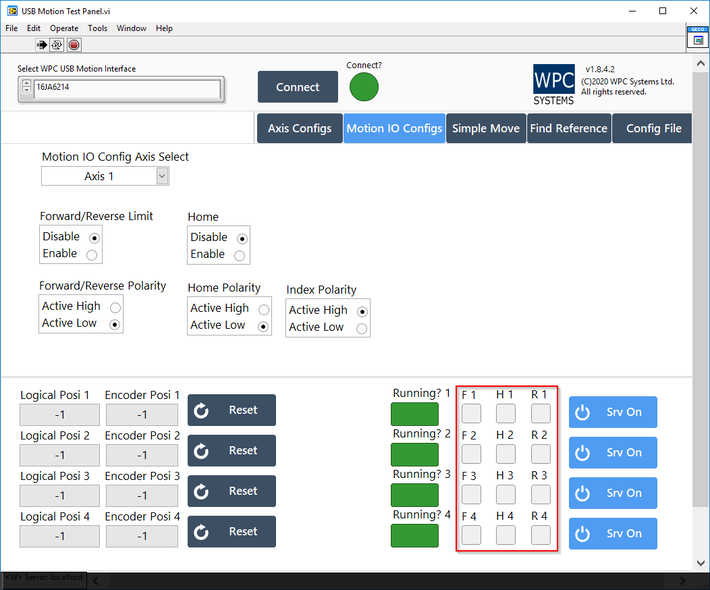Click the Srv On button for axis 1
Image resolution: width=710 pixels, height=590 pixels.
click(x=612, y=412)
